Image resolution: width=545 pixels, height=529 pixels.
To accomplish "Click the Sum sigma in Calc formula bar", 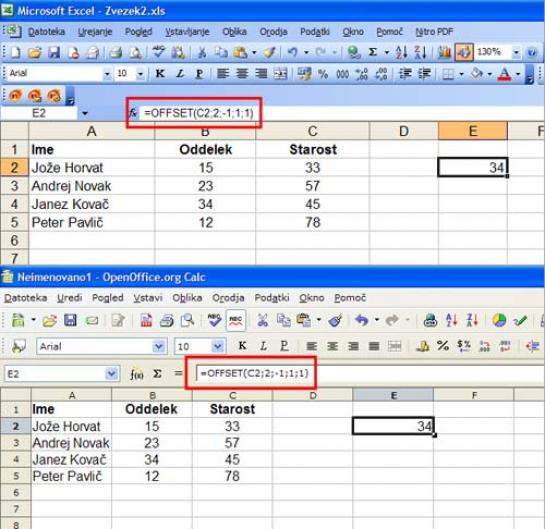I will pyautogui.click(x=157, y=374).
